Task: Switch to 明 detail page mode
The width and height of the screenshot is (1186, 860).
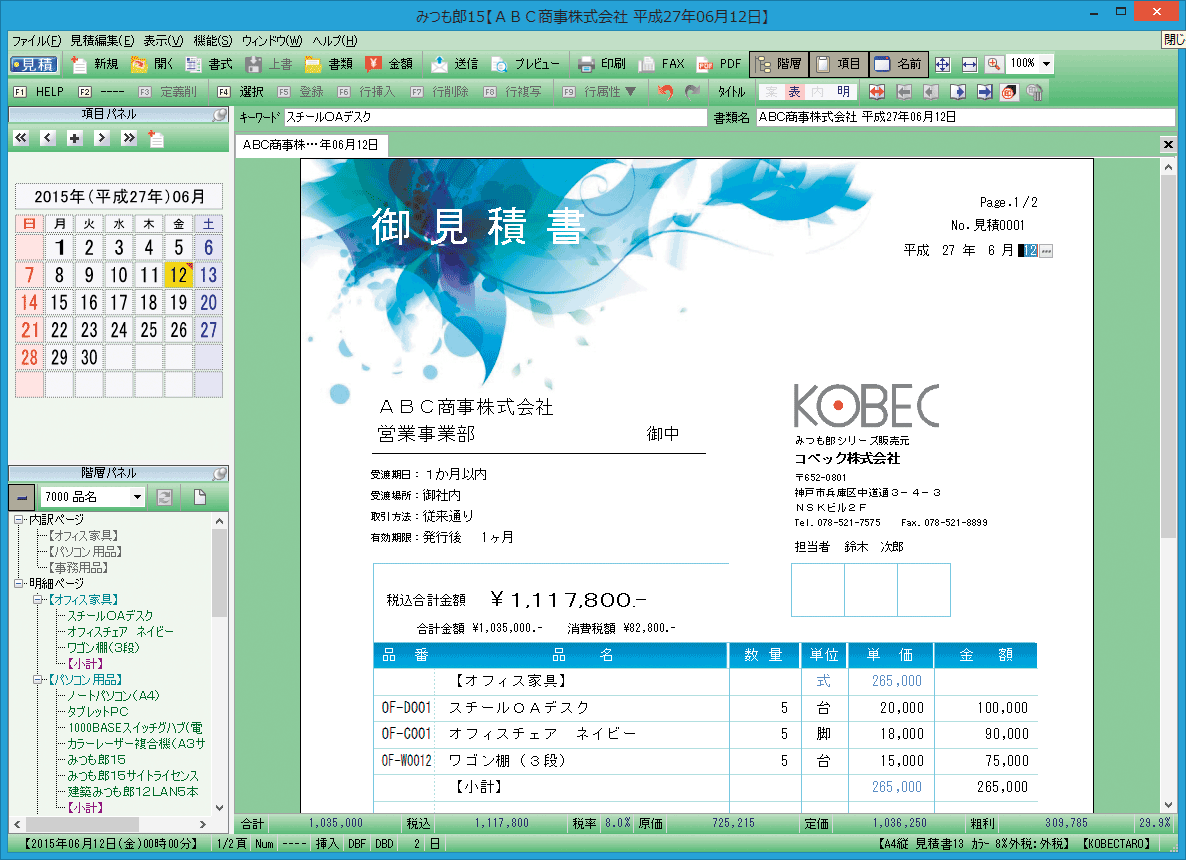Action: pos(843,92)
